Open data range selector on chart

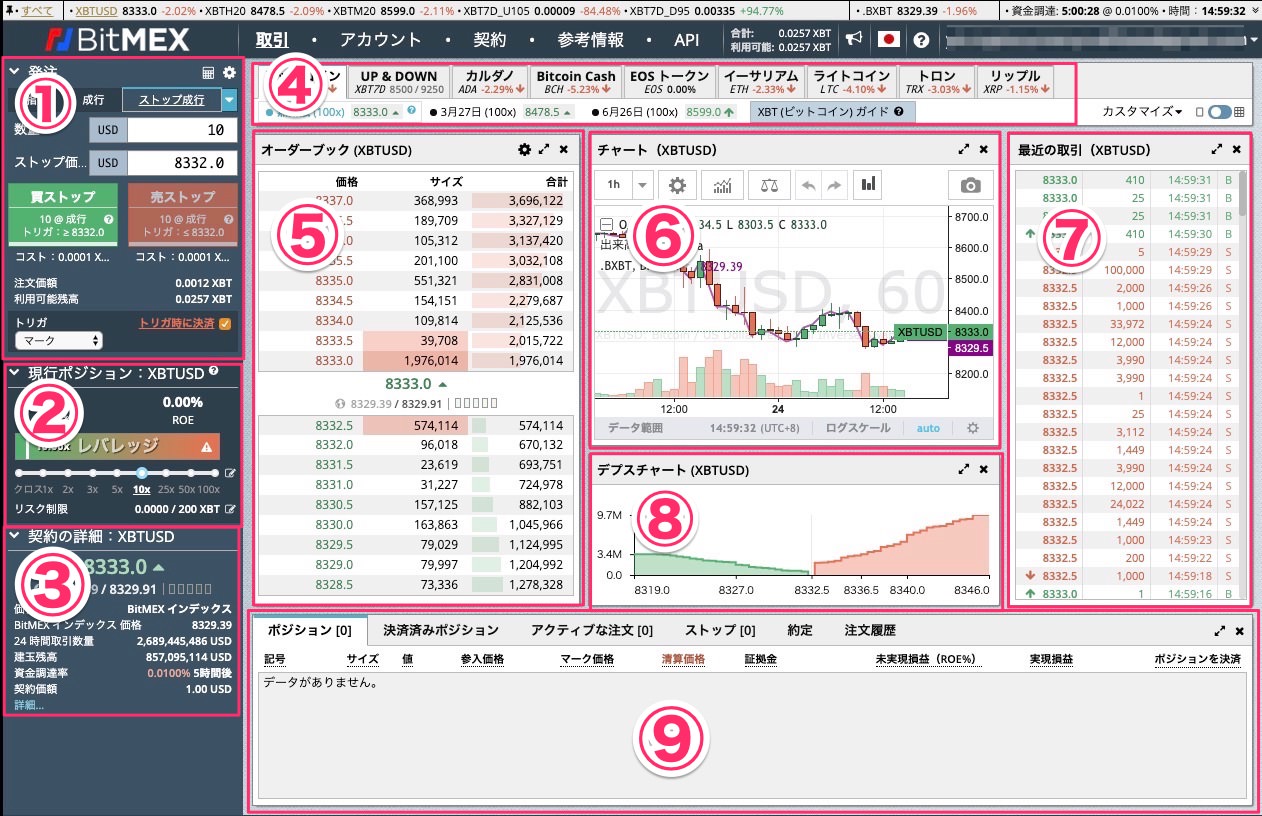[x=635, y=428]
